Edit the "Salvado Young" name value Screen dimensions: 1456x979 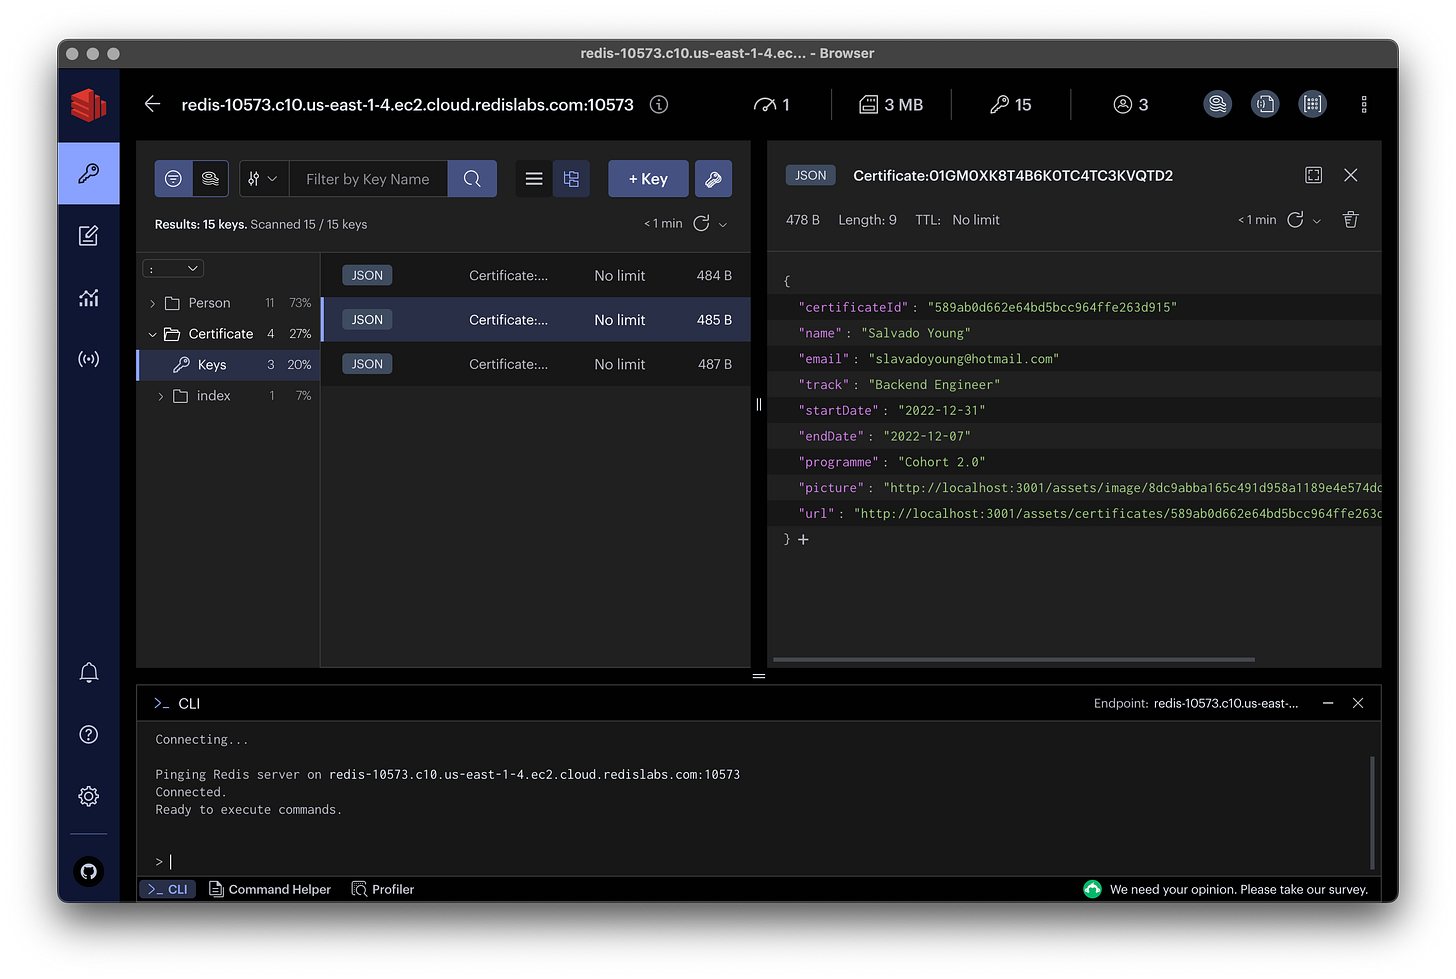point(916,333)
